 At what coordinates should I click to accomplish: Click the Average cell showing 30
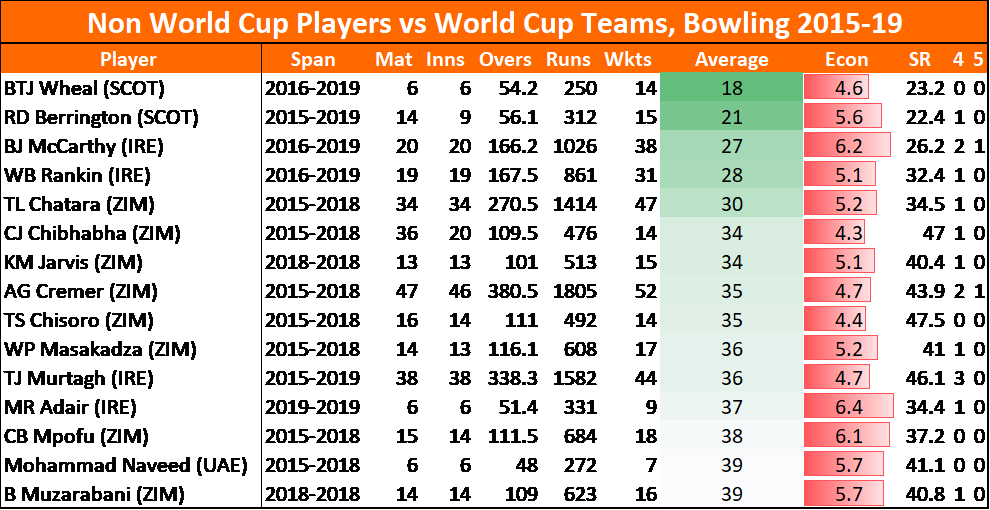pos(731,204)
